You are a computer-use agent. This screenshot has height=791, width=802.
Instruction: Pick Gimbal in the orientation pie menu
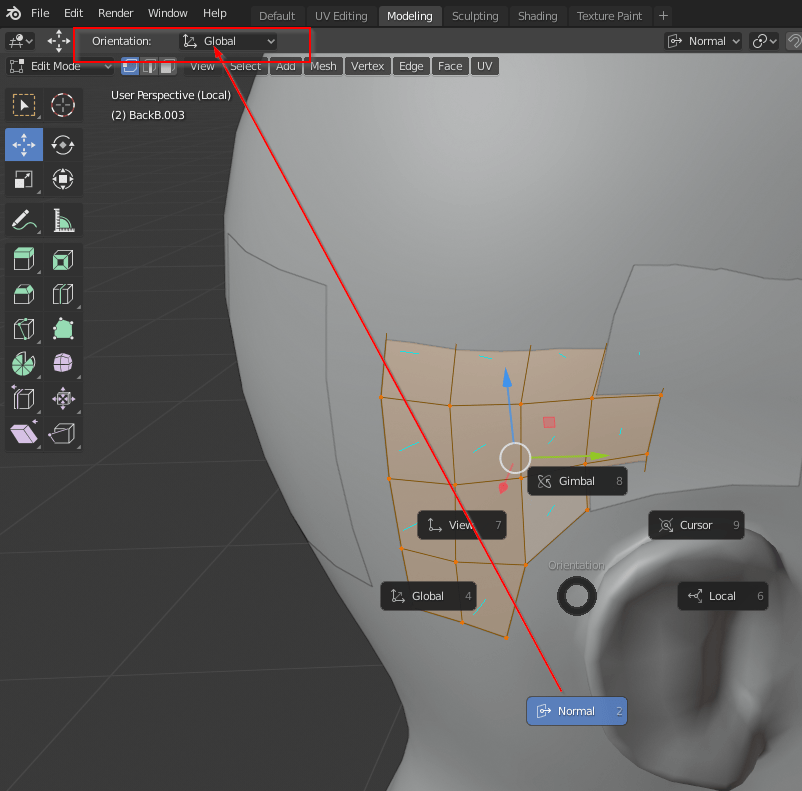click(576, 481)
